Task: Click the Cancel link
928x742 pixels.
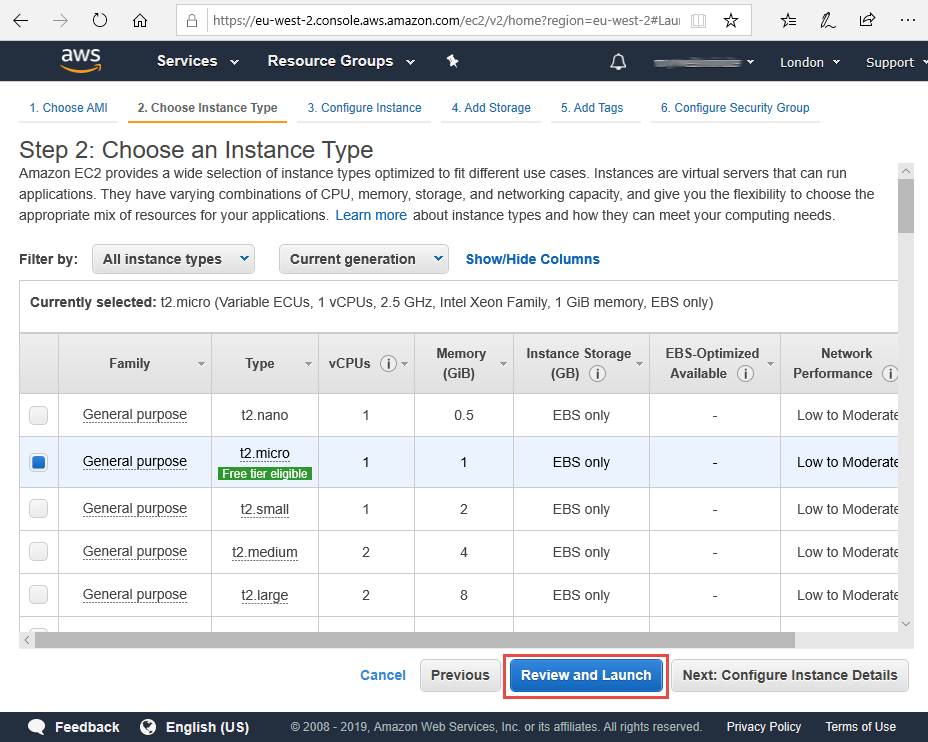Action: point(383,675)
